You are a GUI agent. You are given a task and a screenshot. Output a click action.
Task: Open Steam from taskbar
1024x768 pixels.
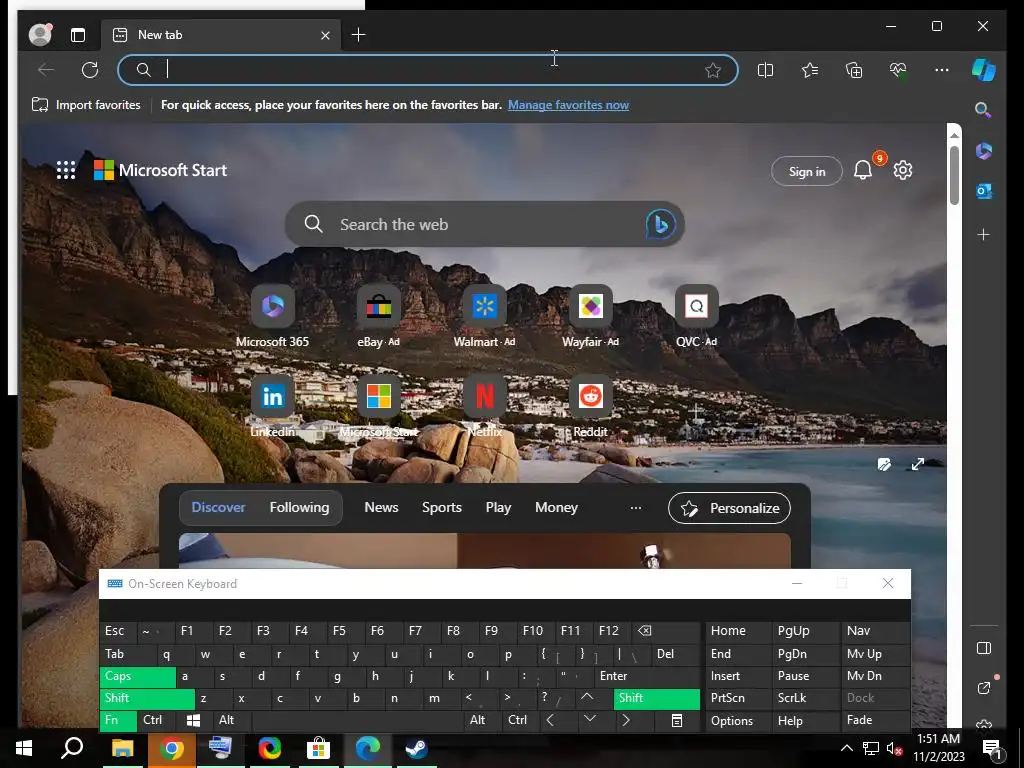417,748
